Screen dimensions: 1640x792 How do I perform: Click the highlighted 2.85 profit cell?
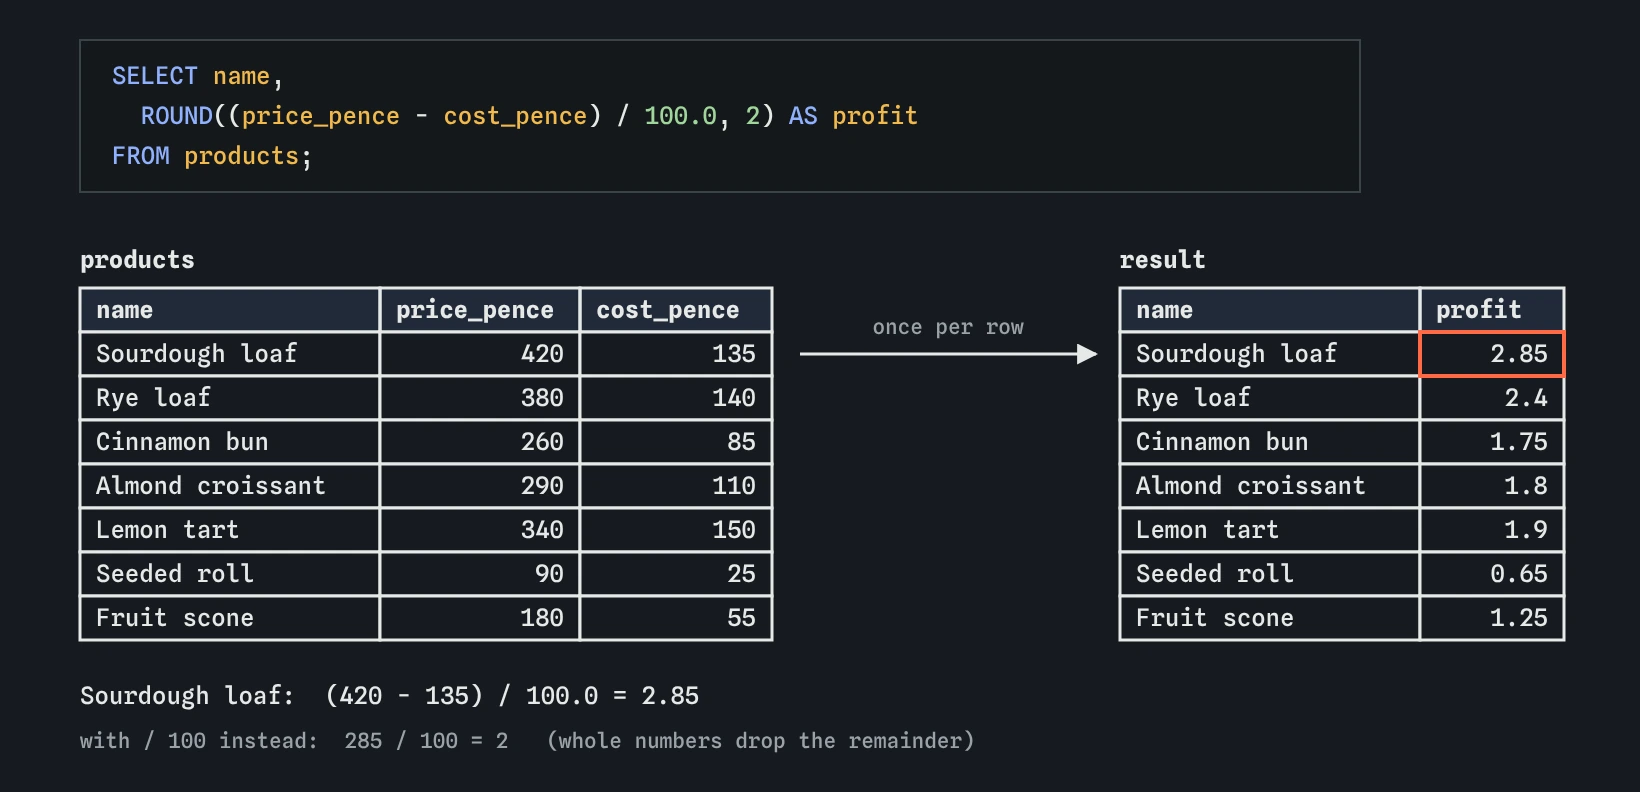[1492, 354]
